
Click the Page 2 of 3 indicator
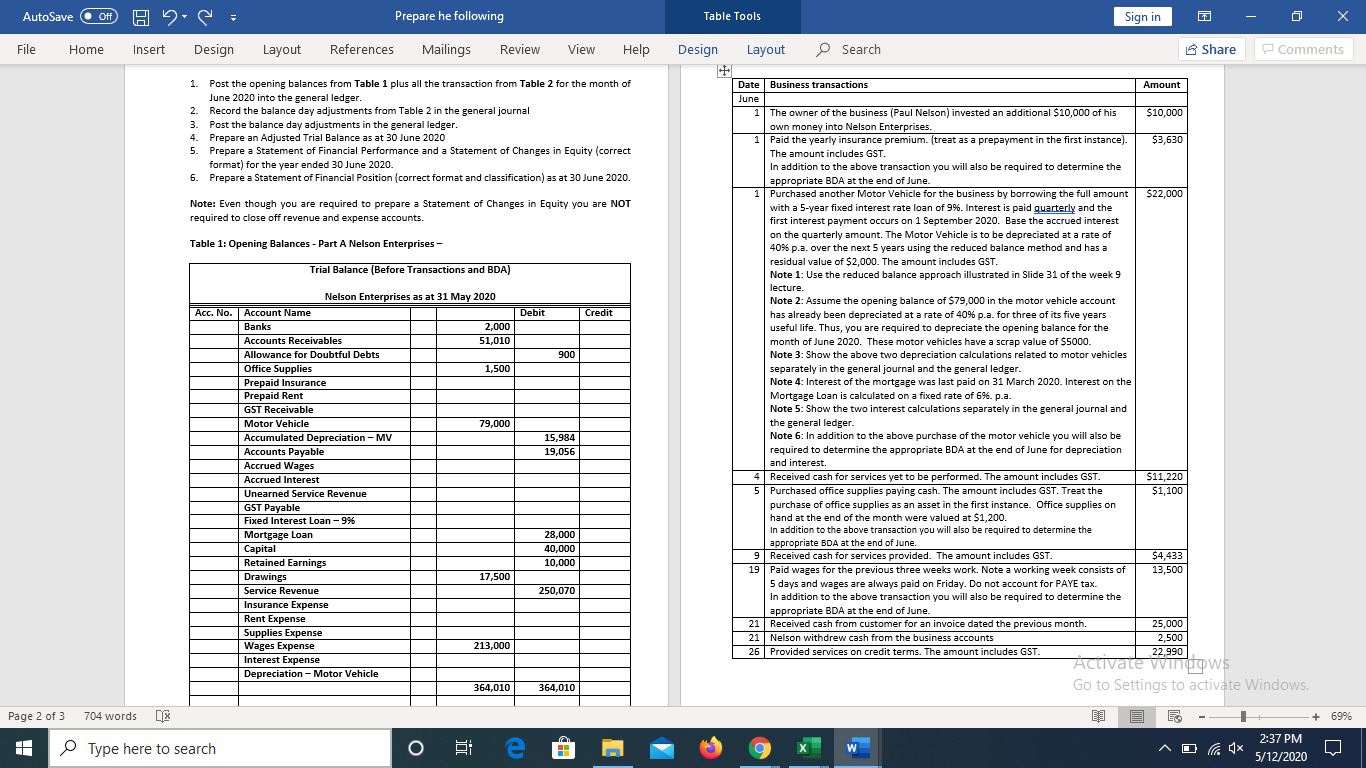(x=36, y=716)
